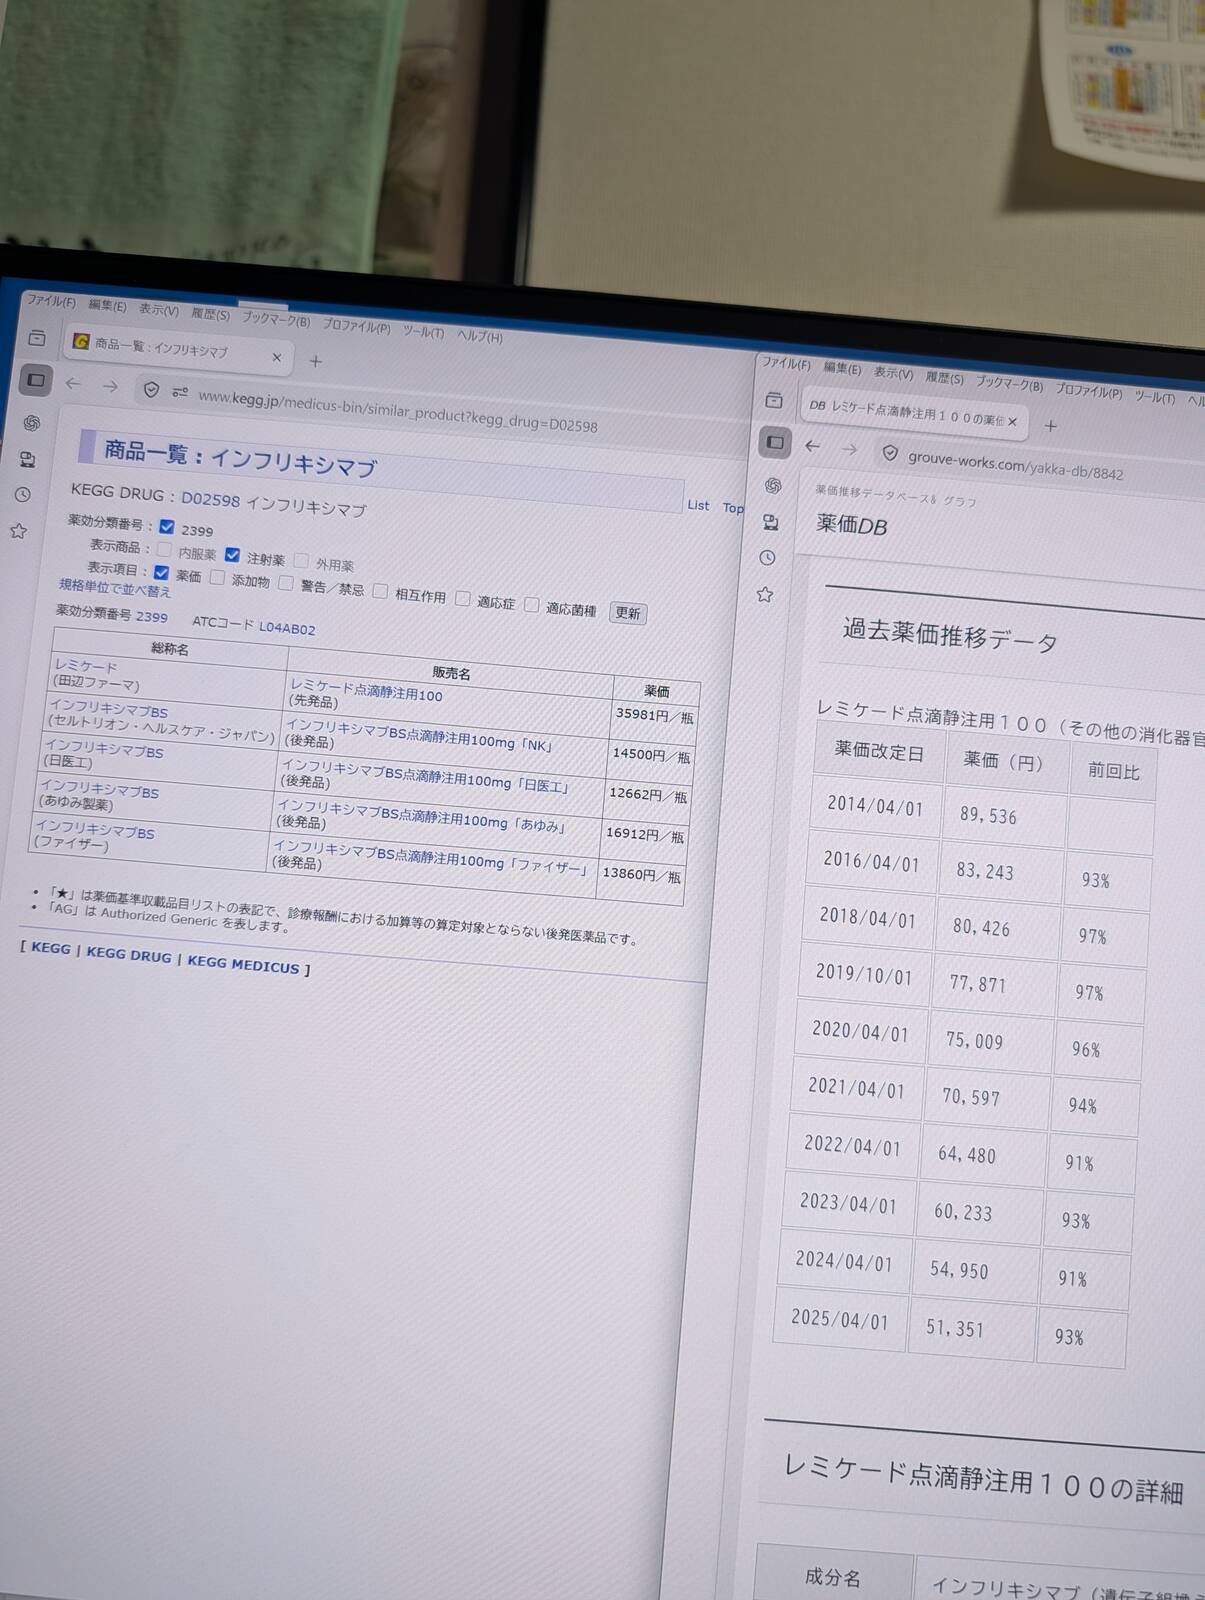Viewport: 1205px width, 1600px height.
Task: Open 表示(V) menu in KEGG window
Action: [159, 310]
